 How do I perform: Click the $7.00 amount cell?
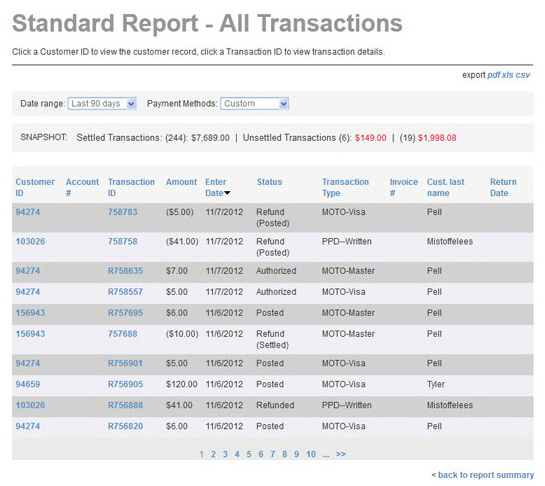coord(177,271)
